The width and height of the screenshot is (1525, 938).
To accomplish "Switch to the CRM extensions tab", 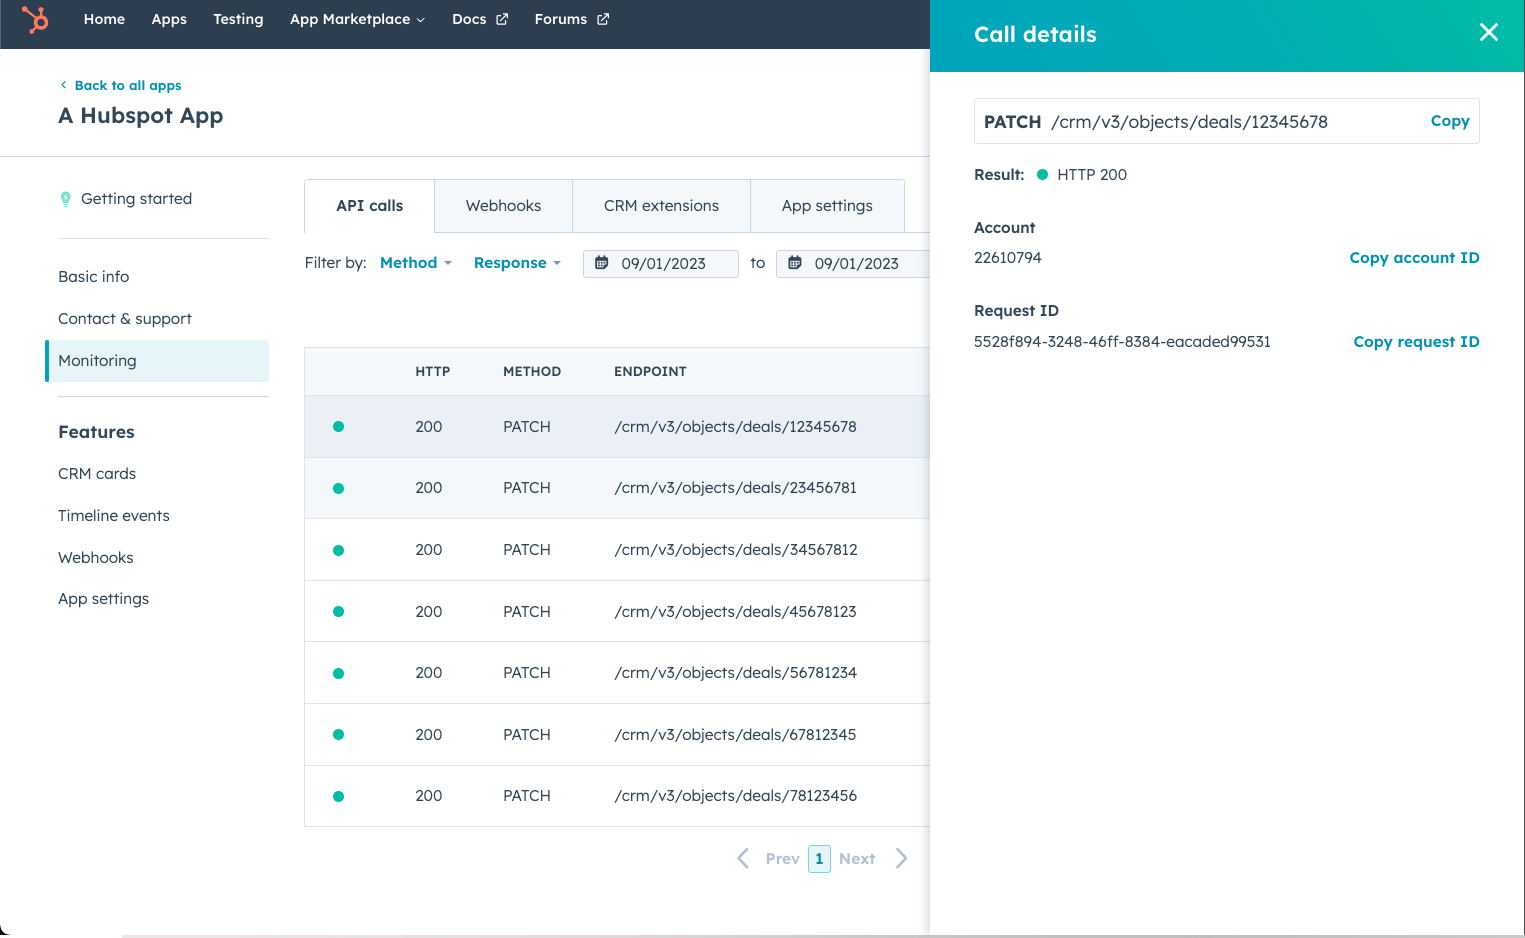I will 661,206.
